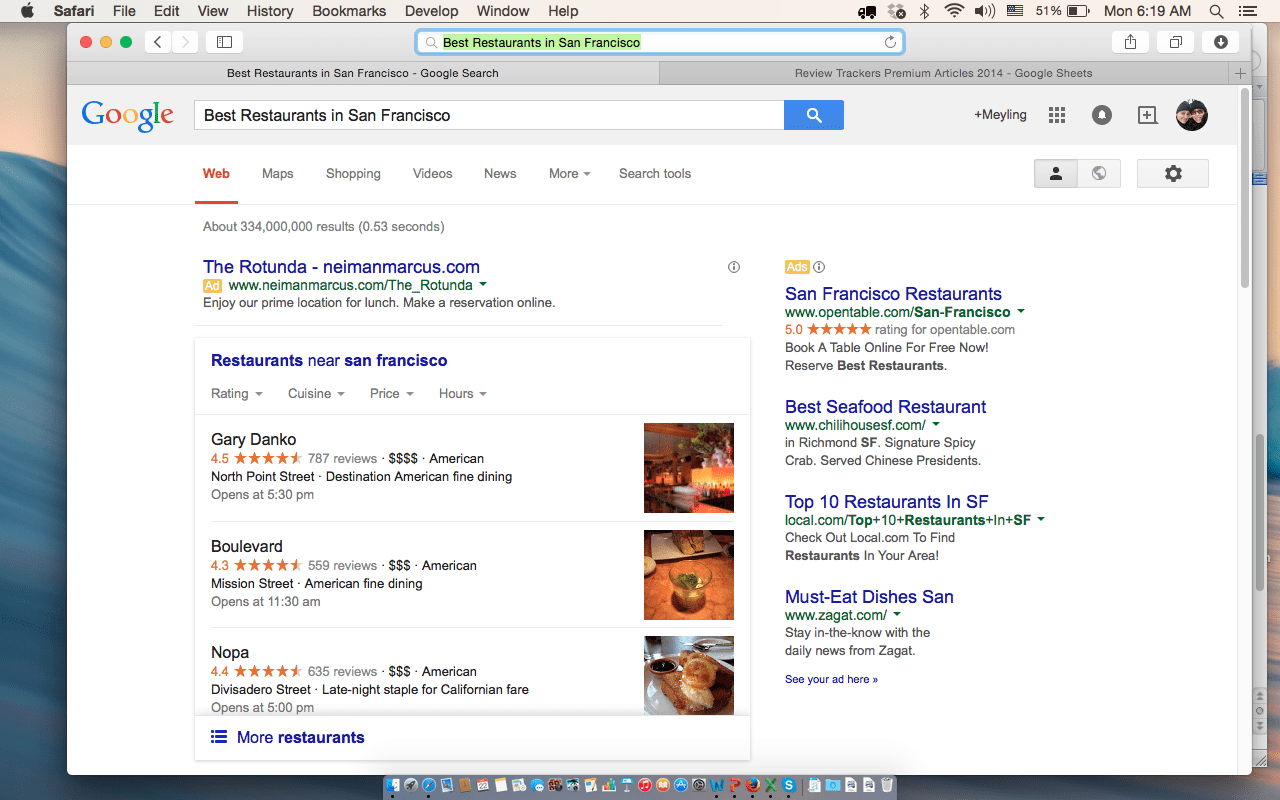Open the Google search settings gear
This screenshot has height=800, width=1280.
pos(1173,173)
